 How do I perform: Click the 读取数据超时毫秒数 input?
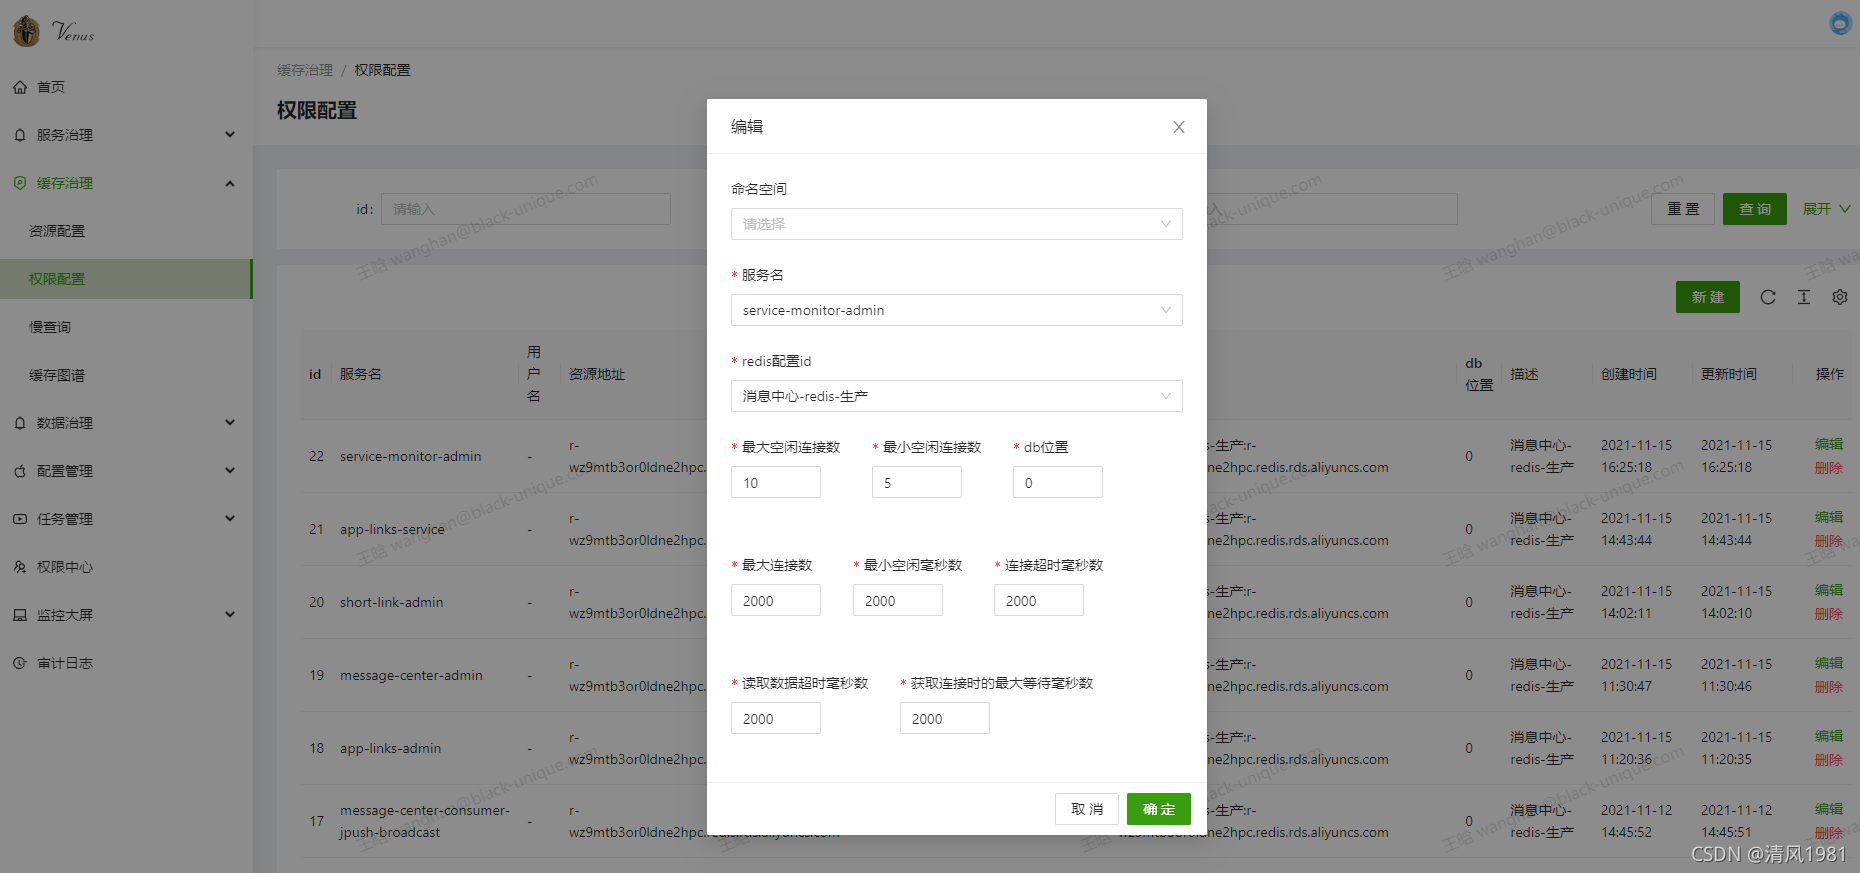pyautogui.click(x=776, y=718)
